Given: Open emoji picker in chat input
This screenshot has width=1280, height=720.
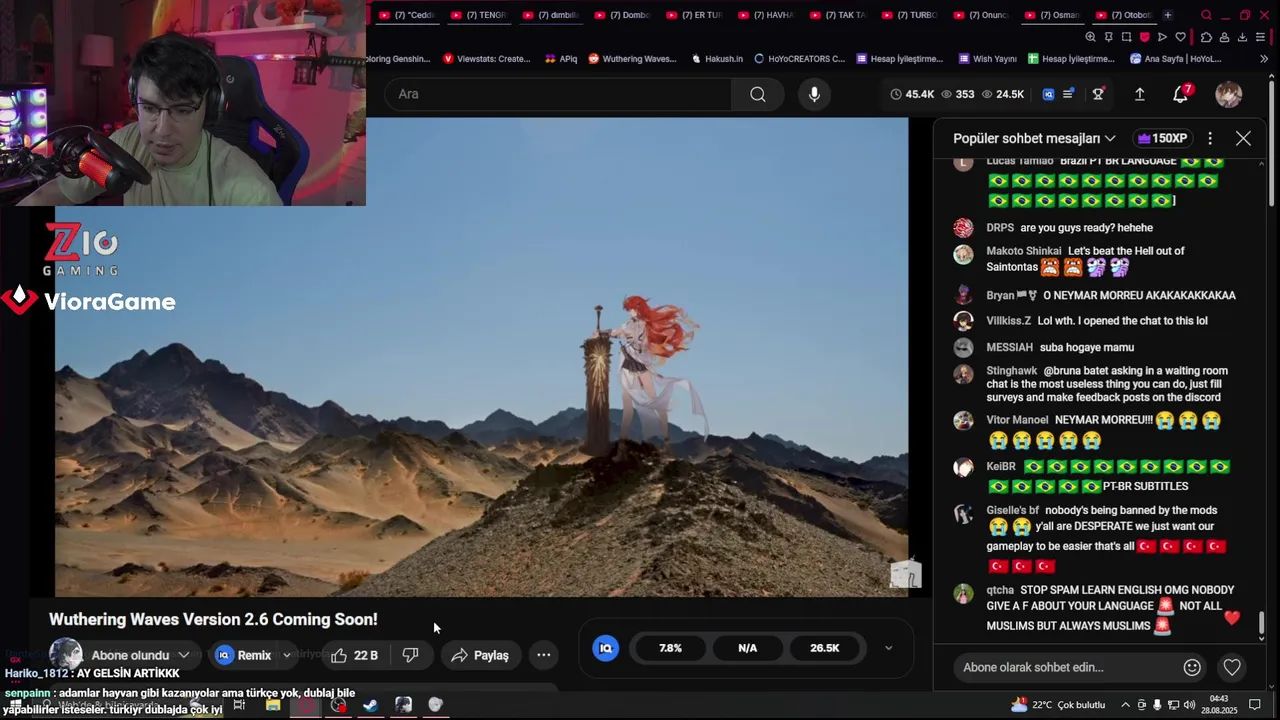Looking at the screenshot, I should coord(1192,667).
